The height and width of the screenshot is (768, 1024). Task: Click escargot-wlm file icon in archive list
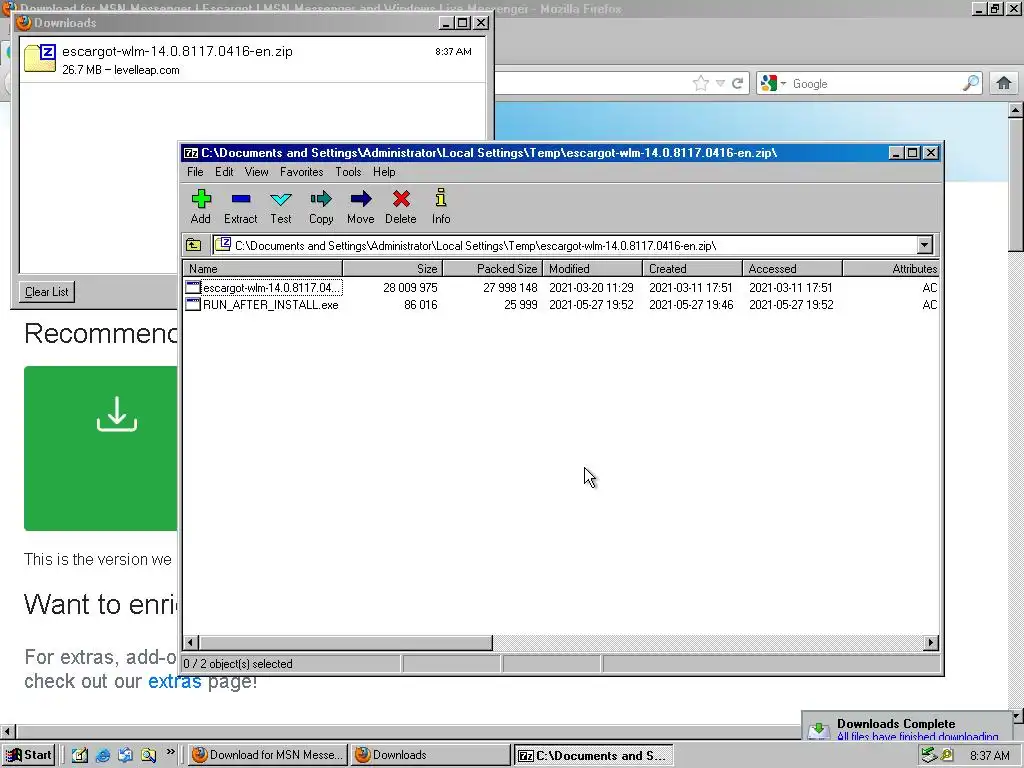193,287
